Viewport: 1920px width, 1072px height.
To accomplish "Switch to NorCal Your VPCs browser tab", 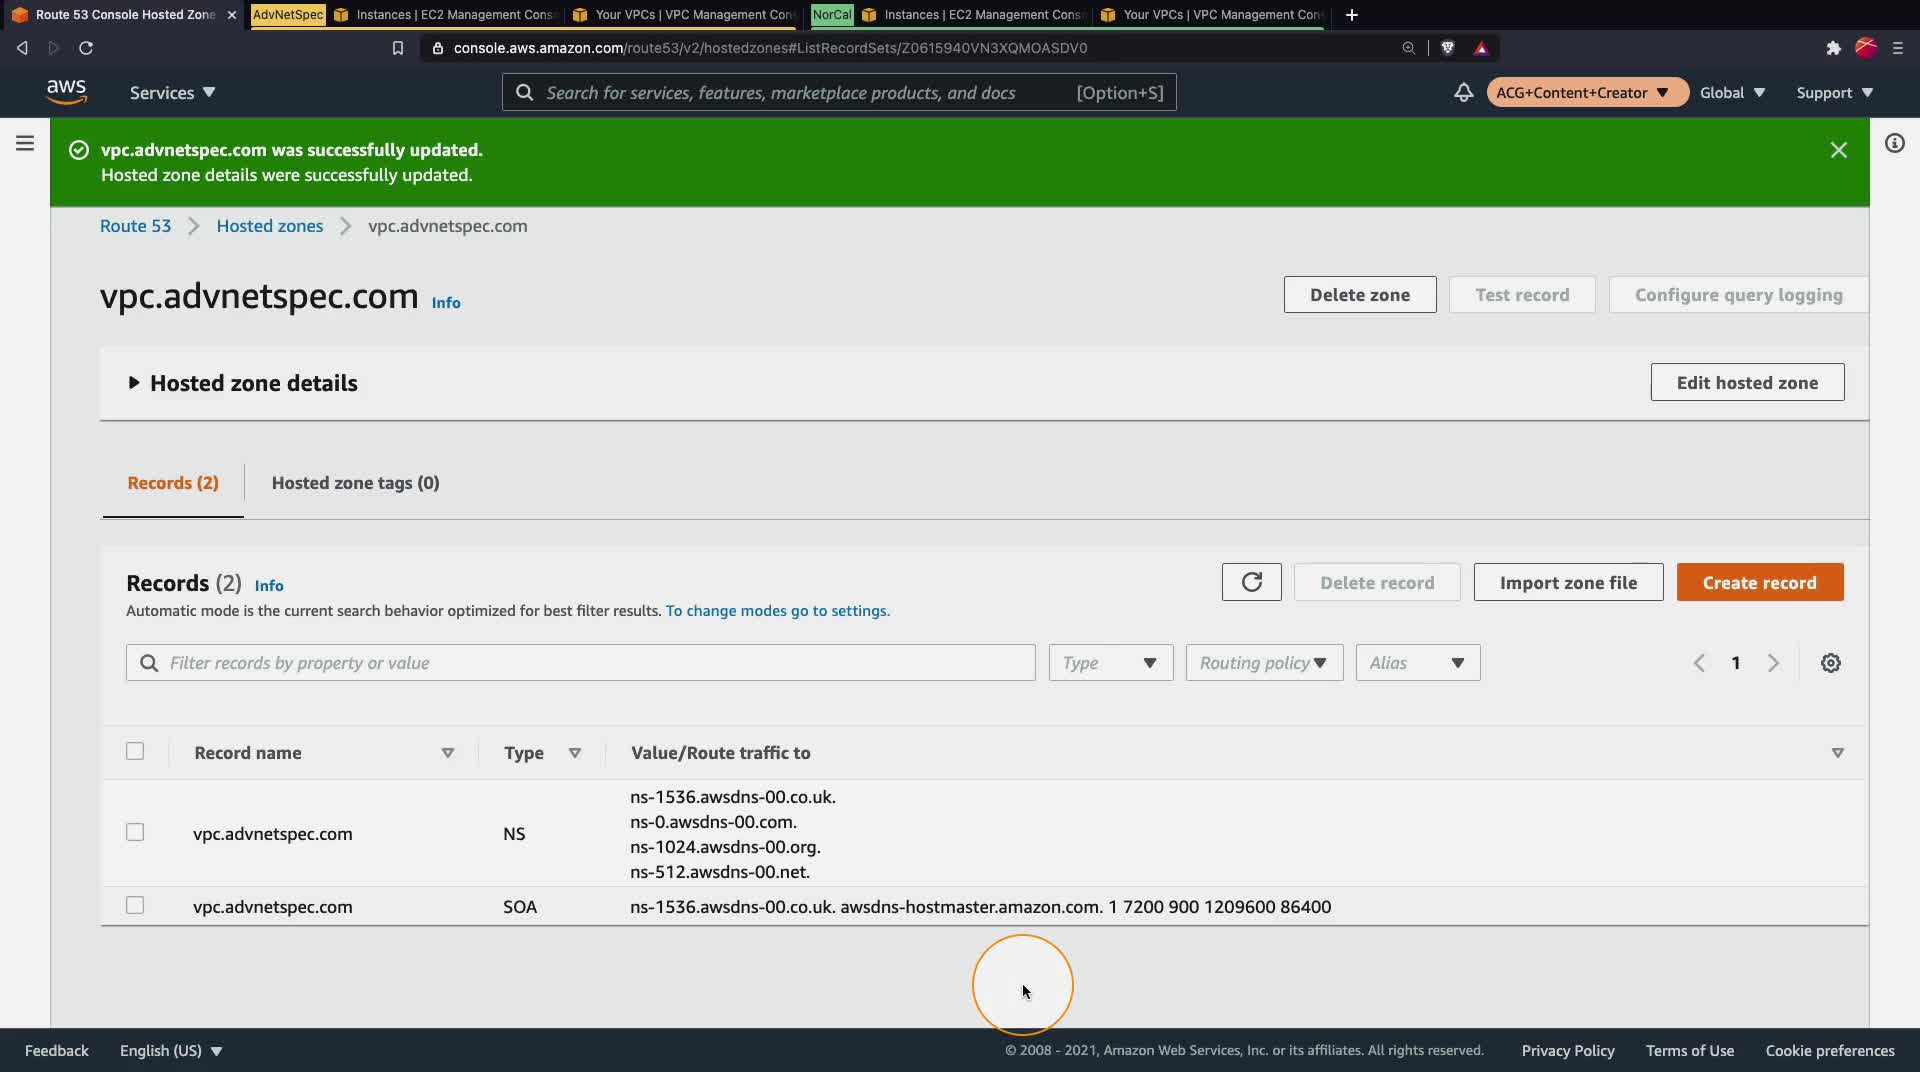I will coord(1213,15).
